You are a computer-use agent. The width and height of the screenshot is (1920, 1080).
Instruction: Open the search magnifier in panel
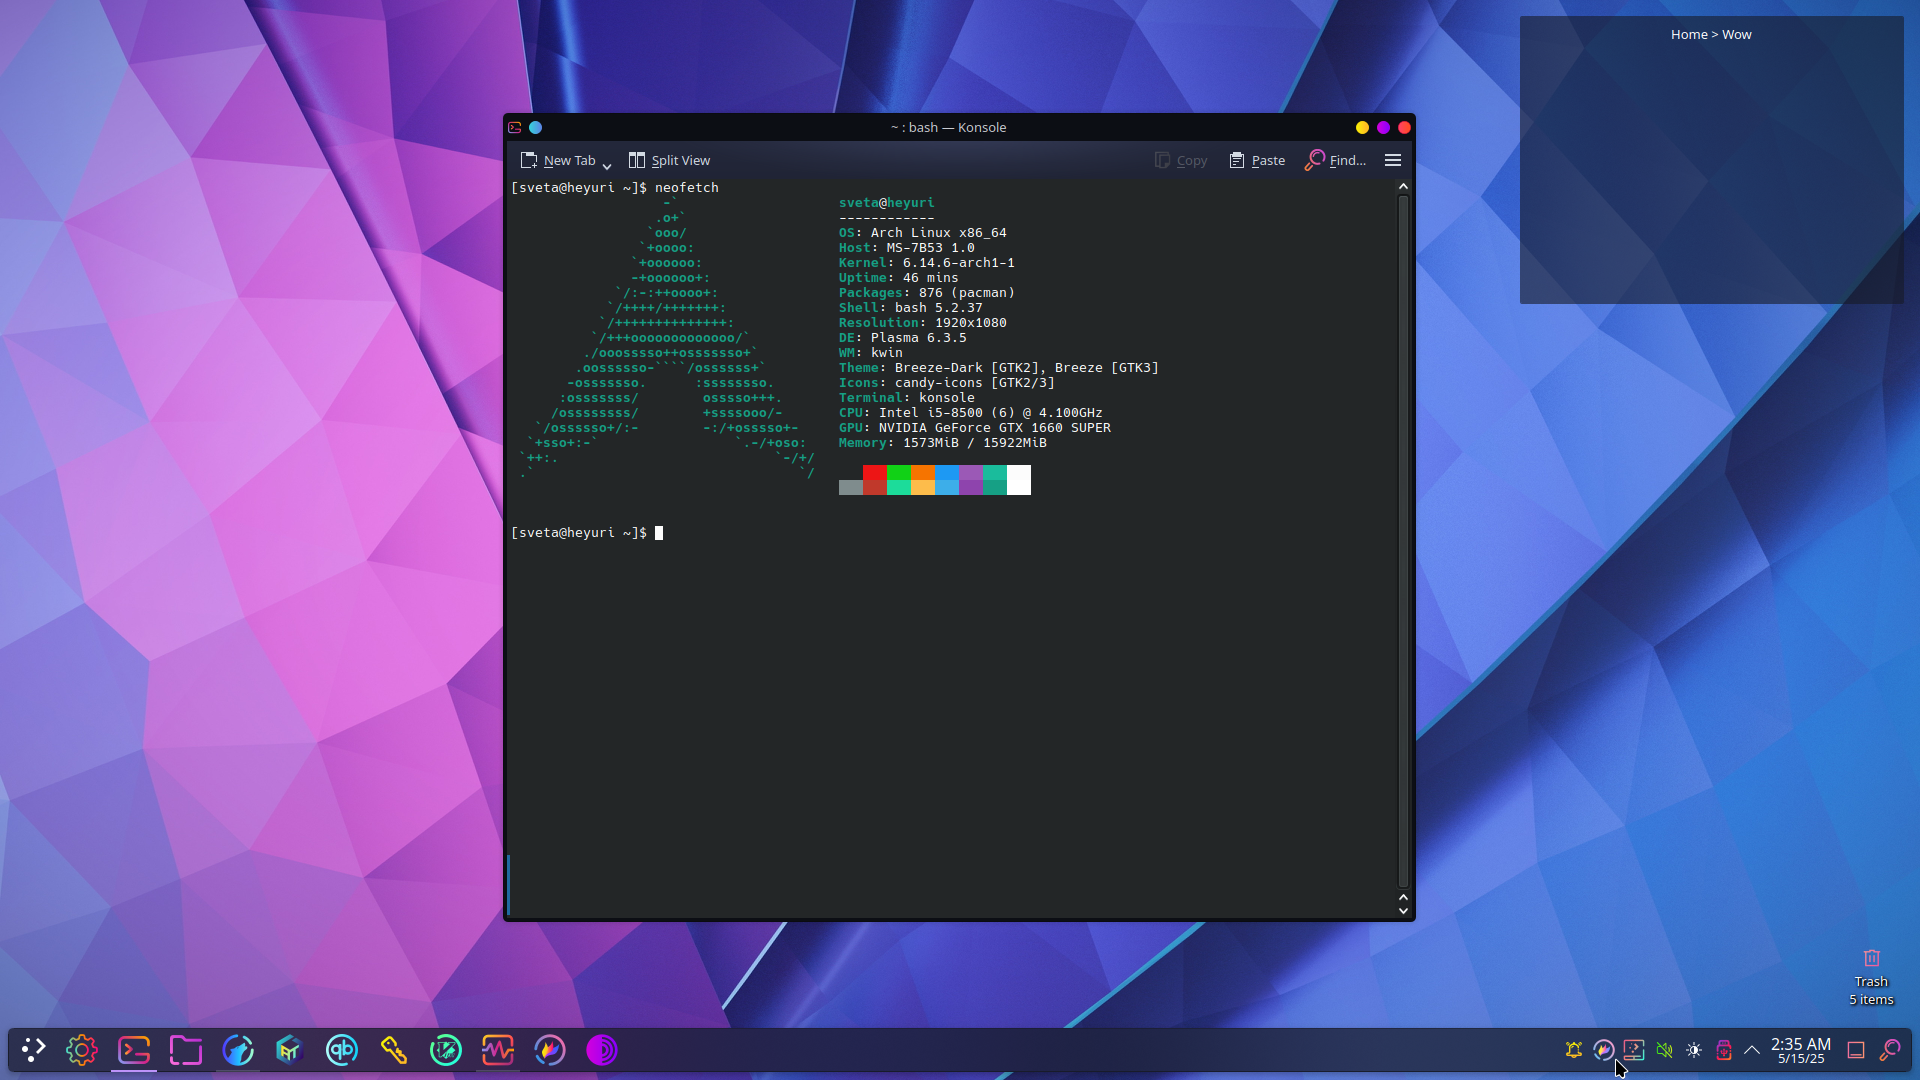(x=1890, y=1050)
